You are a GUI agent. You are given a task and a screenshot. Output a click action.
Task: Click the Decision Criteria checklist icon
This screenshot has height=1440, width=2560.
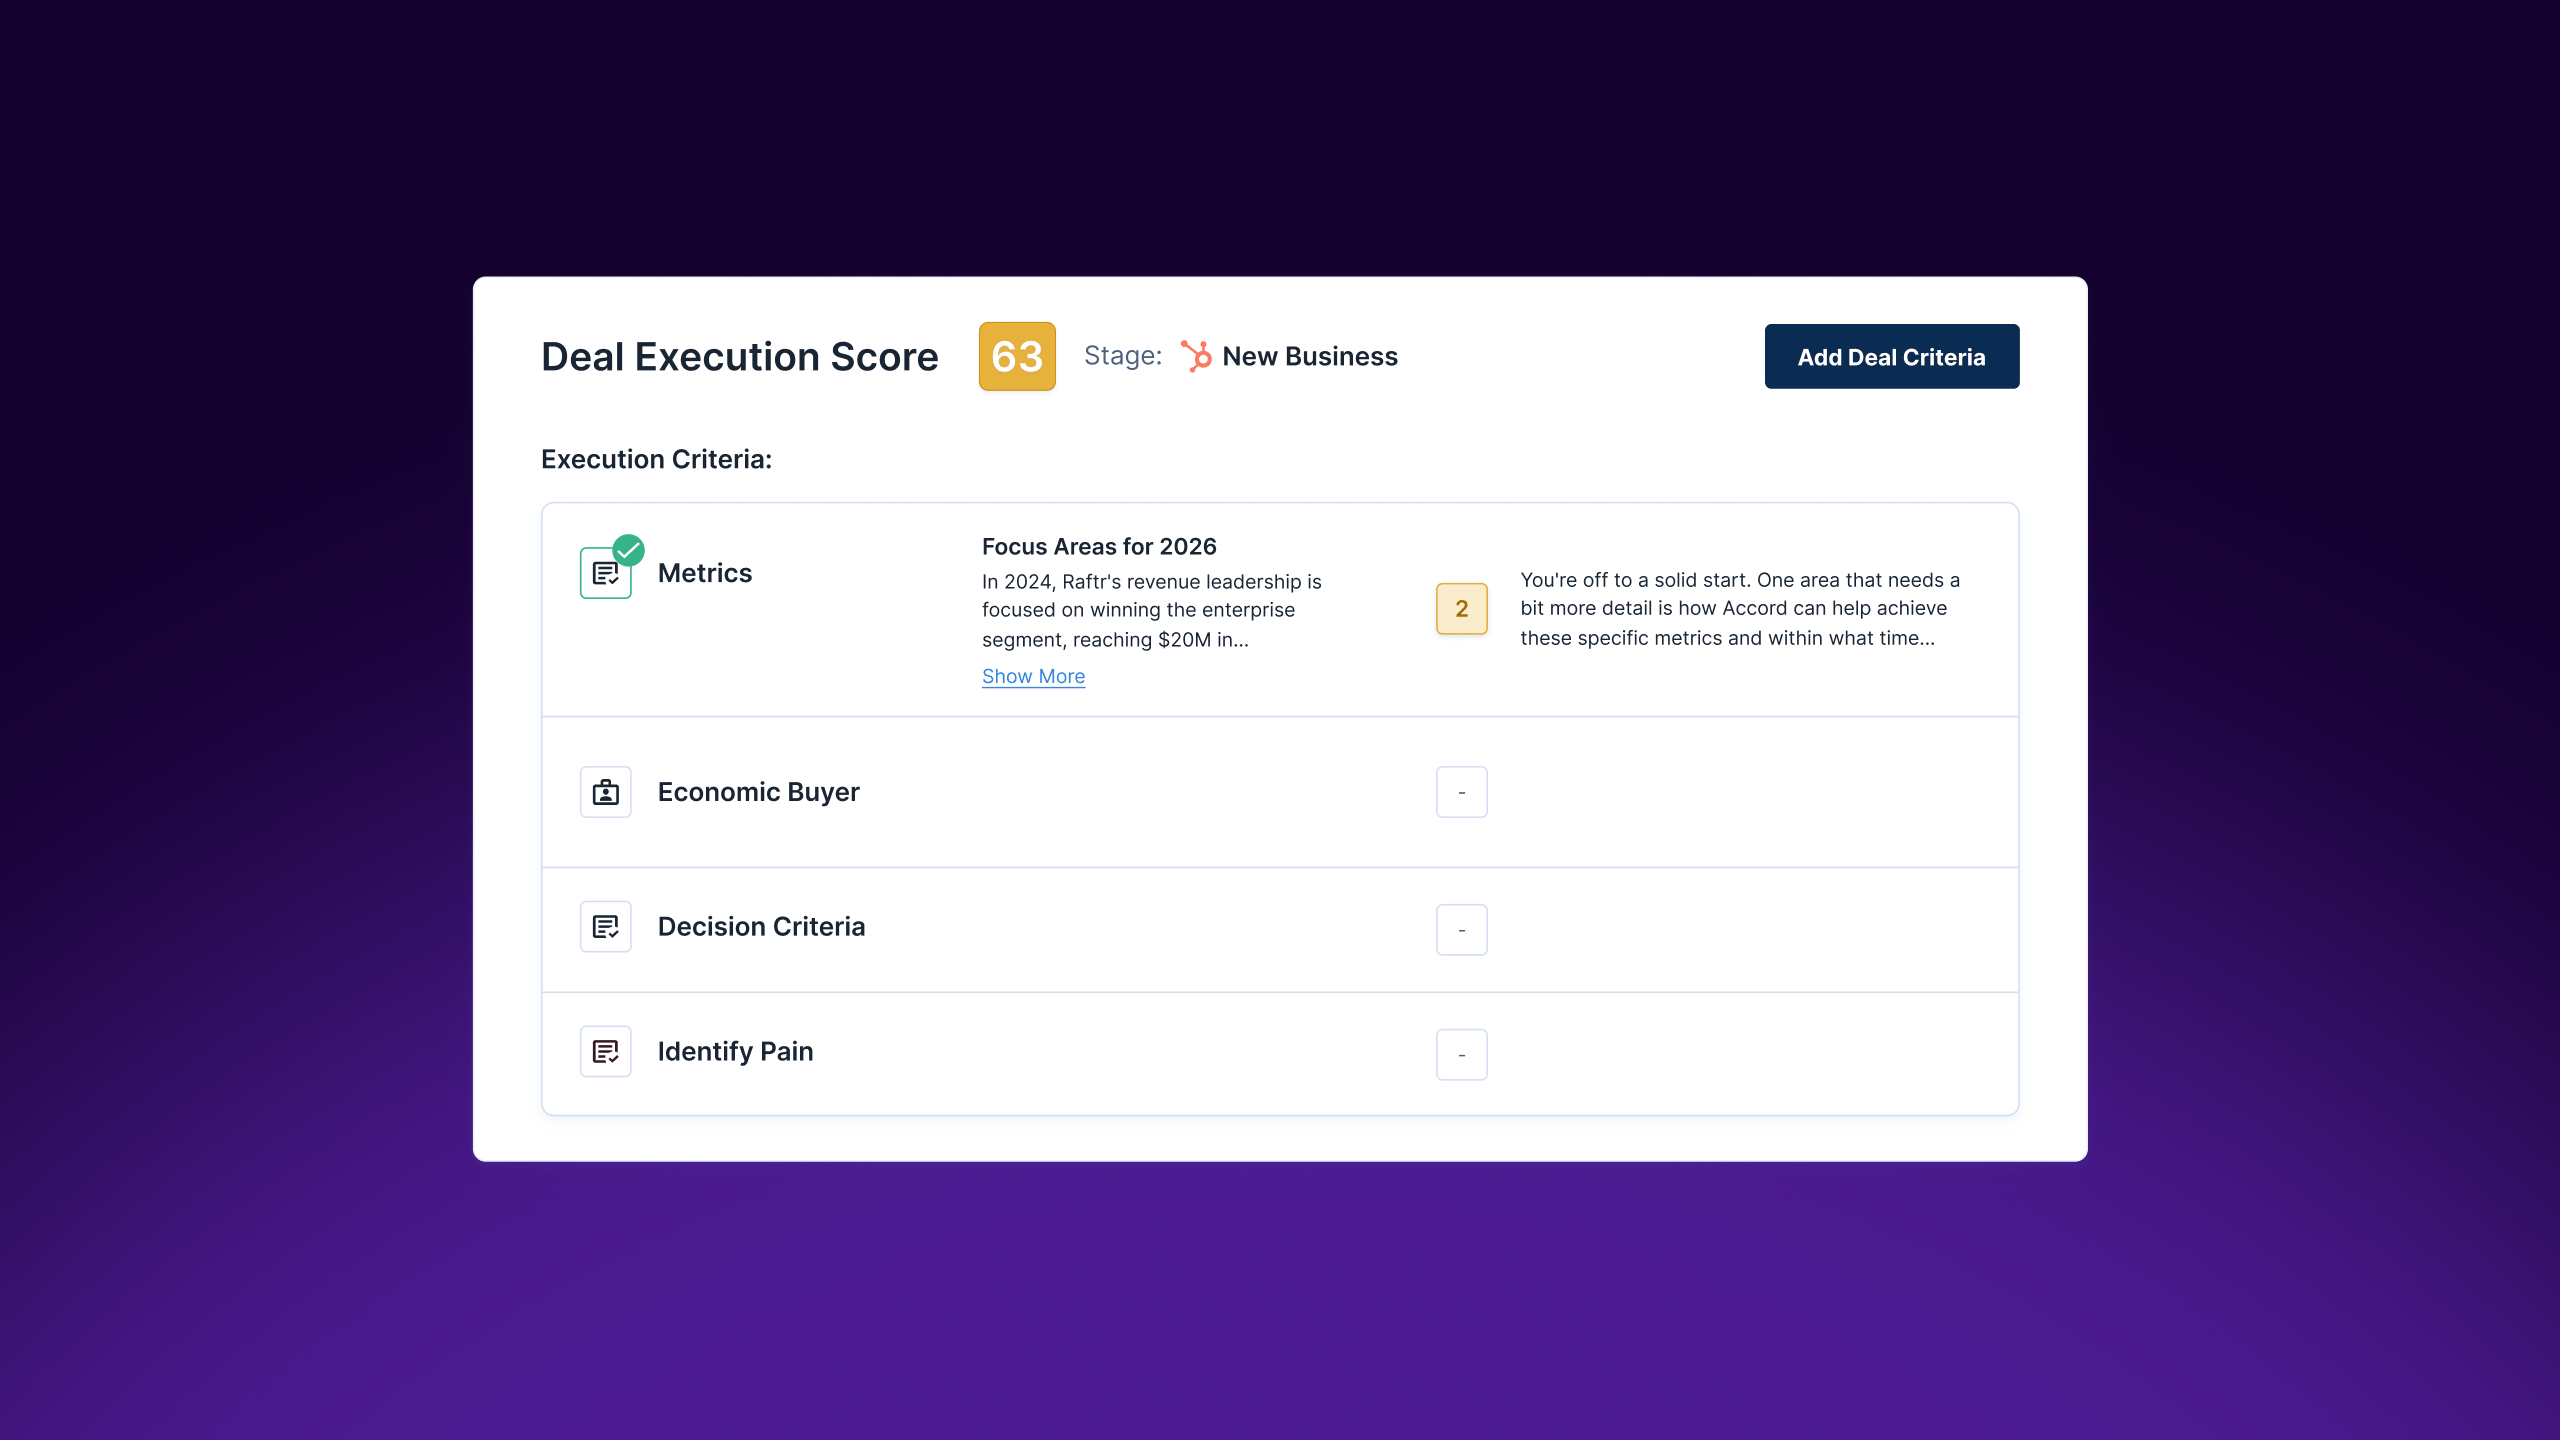click(x=605, y=927)
